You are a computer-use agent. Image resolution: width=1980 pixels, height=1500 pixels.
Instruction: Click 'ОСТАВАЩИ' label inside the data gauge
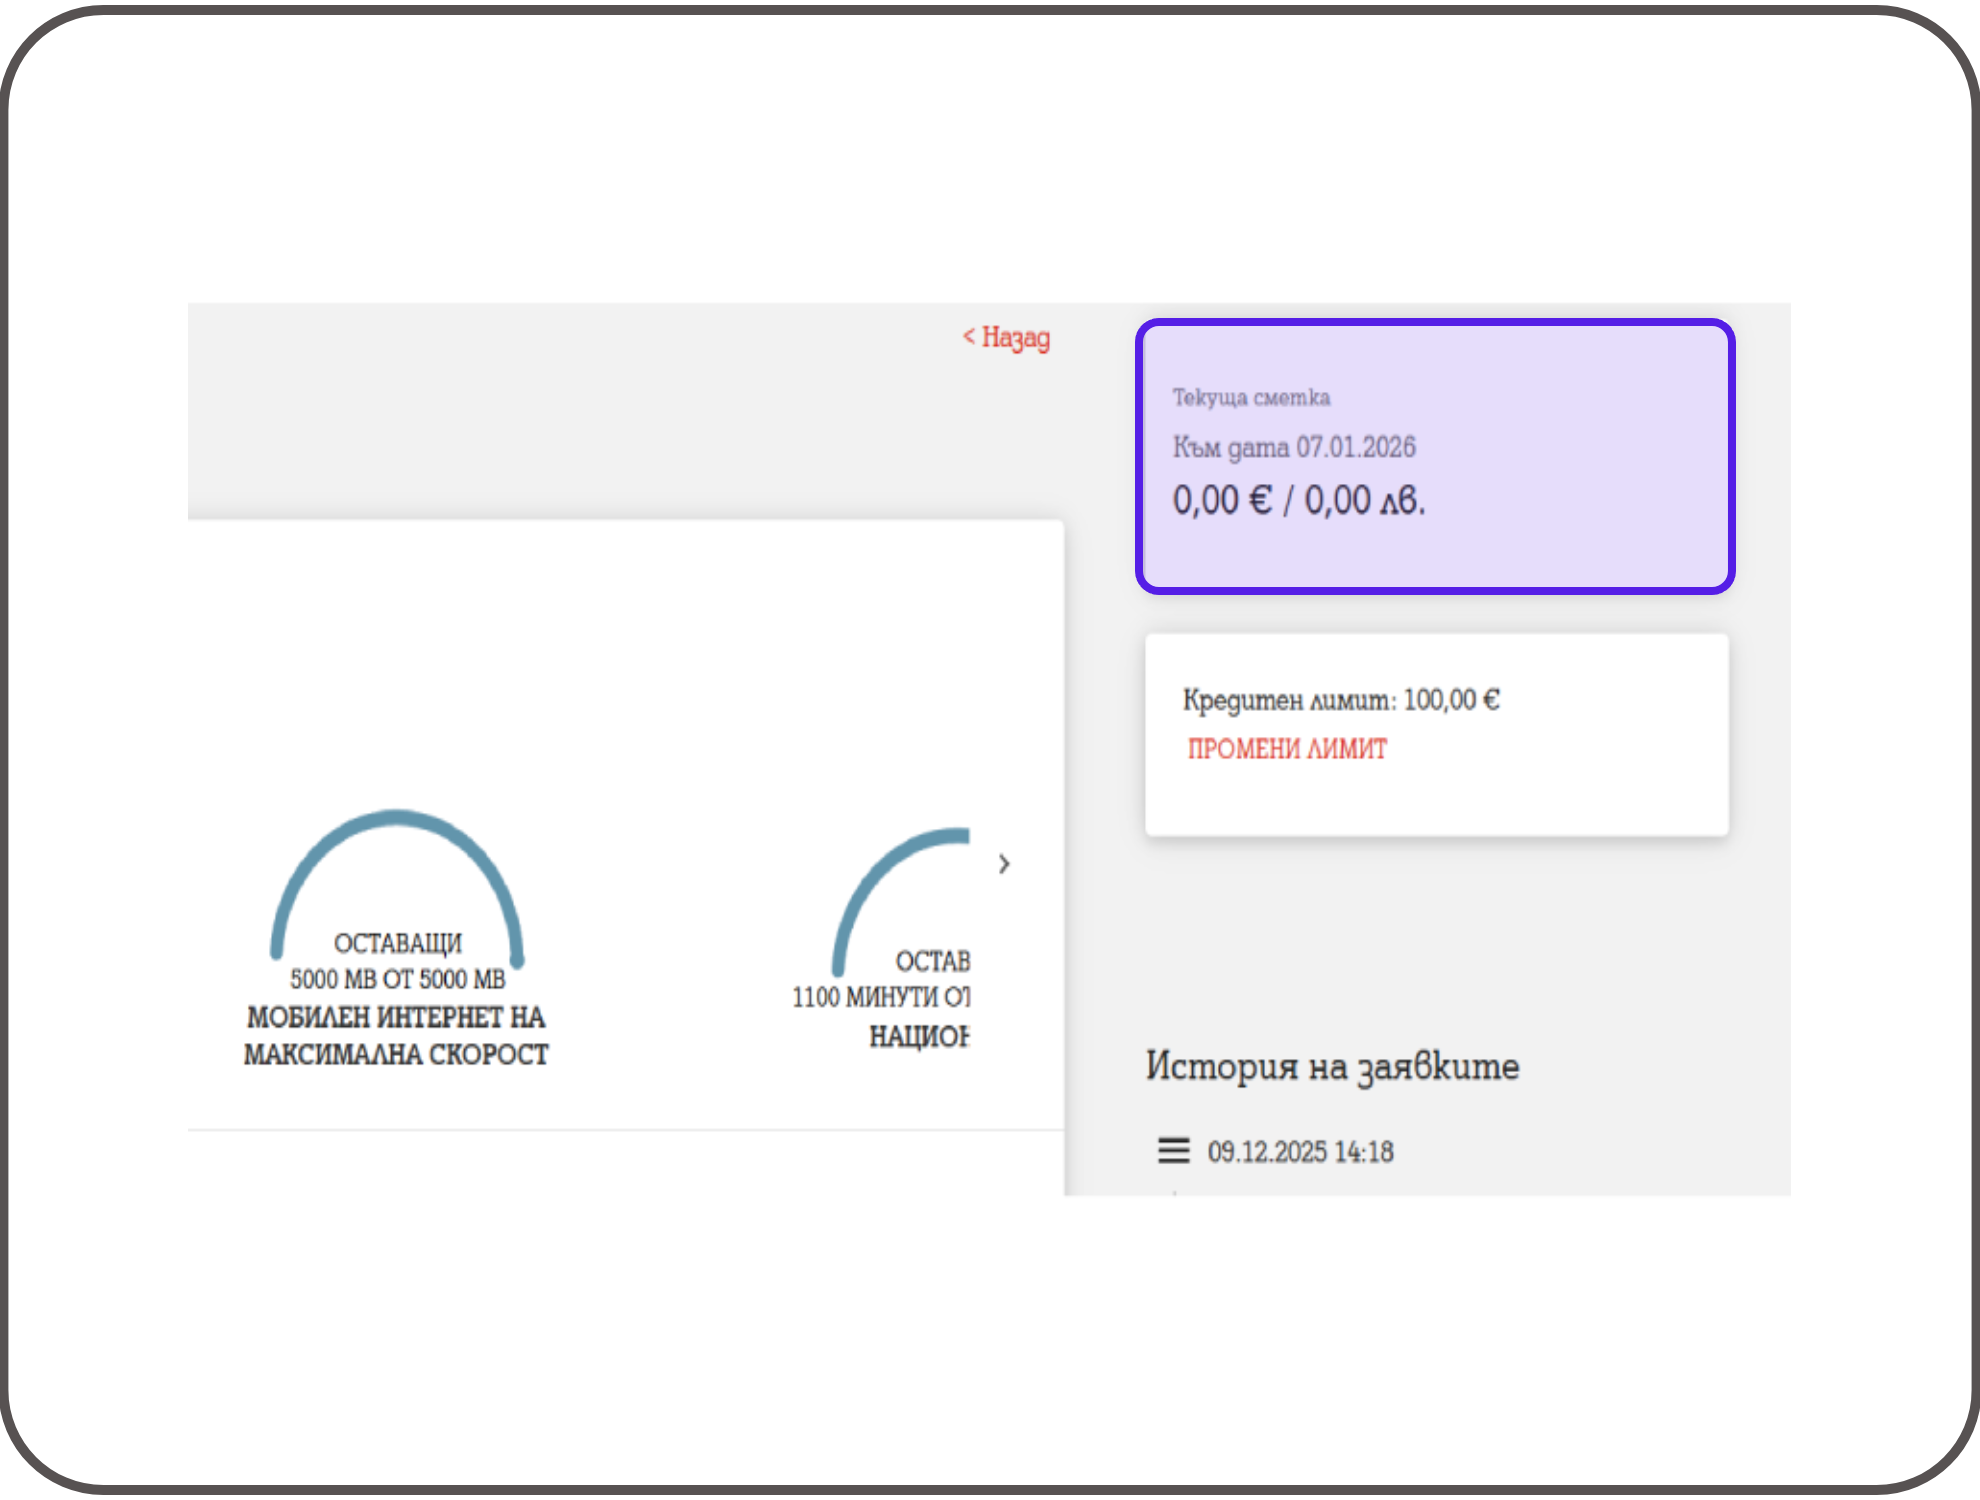tap(397, 943)
